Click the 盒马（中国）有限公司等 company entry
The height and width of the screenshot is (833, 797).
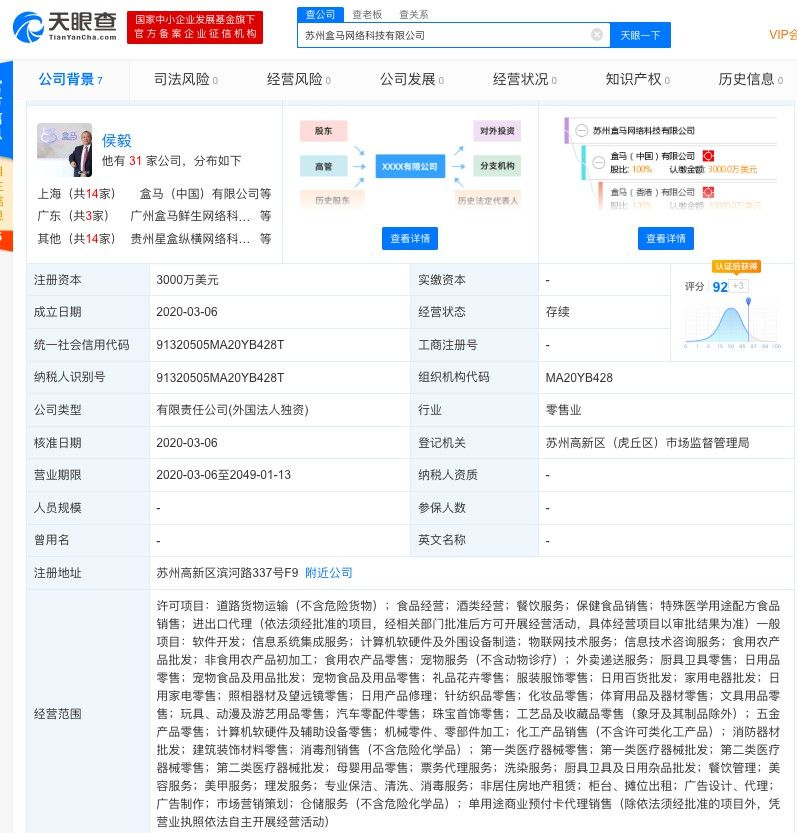click(205, 194)
